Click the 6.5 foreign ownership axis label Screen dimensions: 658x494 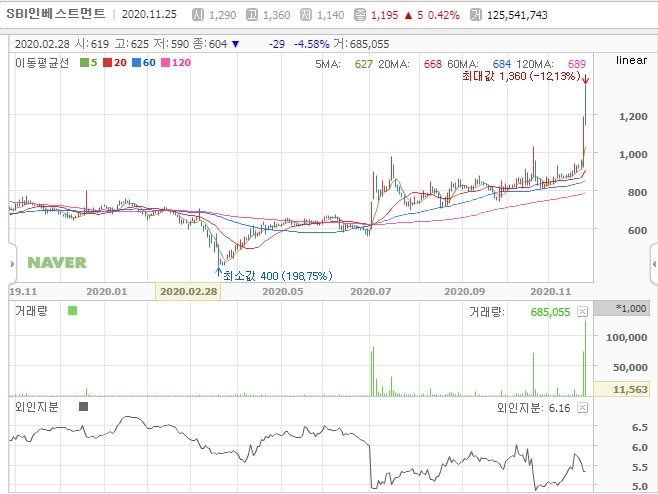point(640,428)
